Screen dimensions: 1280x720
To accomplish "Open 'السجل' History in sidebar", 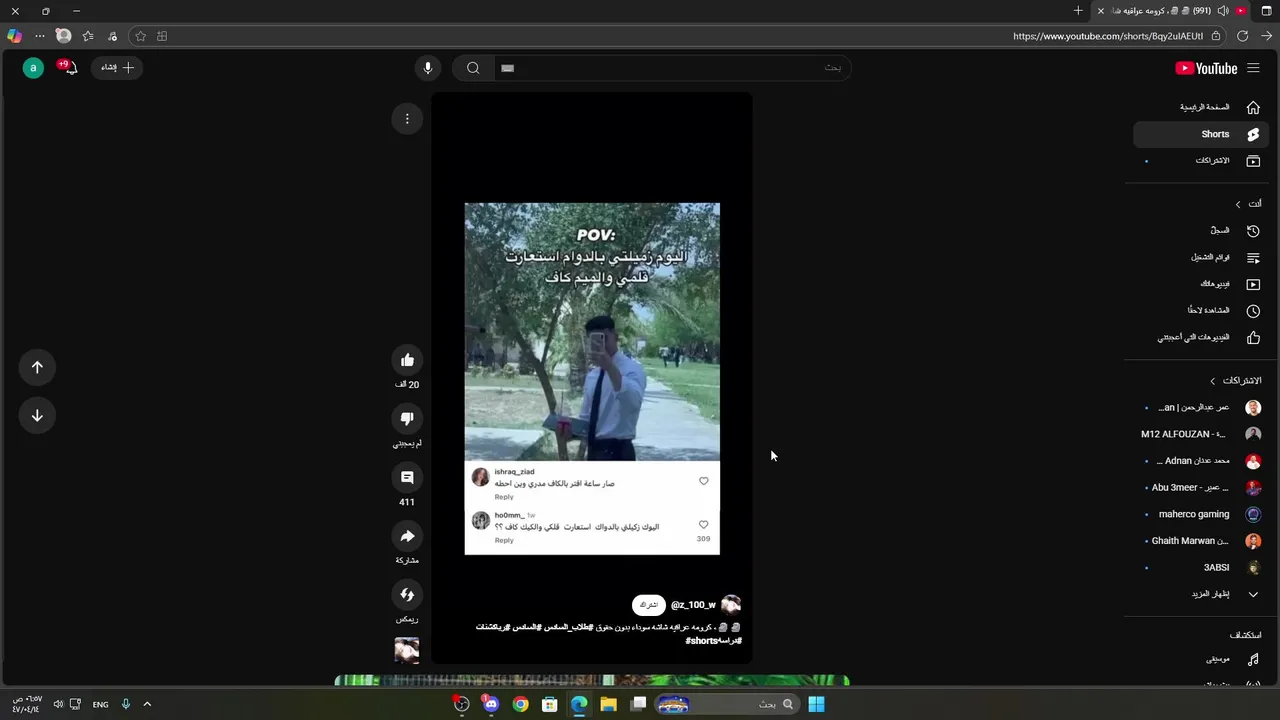I will pos(1202,231).
